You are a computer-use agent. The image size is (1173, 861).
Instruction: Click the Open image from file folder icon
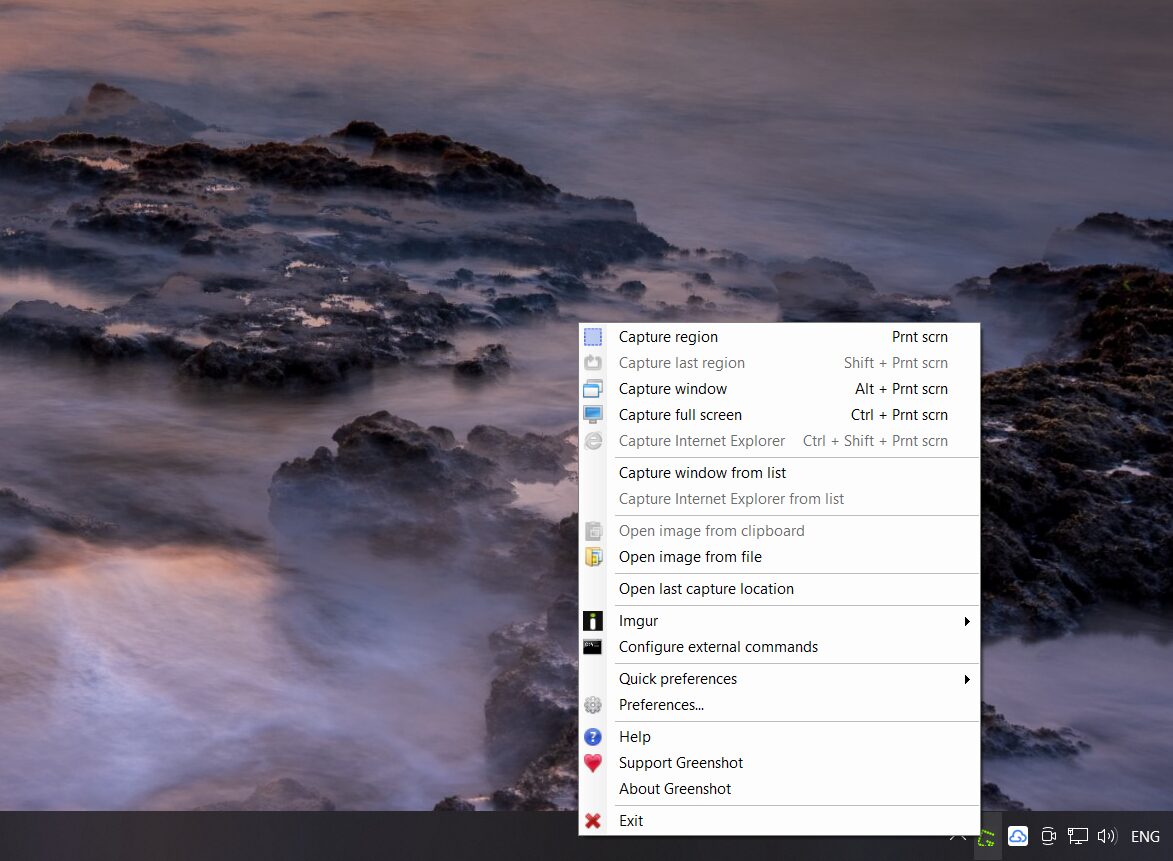coord(593,557)
